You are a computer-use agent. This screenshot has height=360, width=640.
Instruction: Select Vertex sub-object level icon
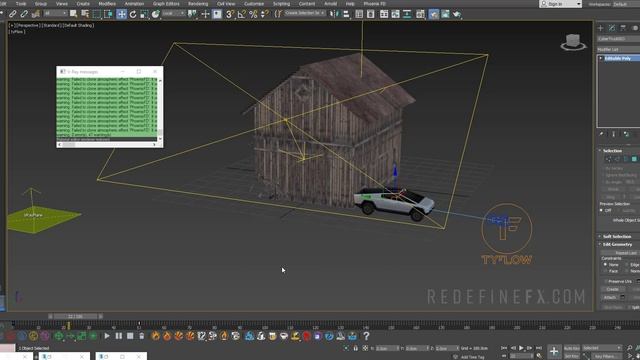tap(608, 159)
